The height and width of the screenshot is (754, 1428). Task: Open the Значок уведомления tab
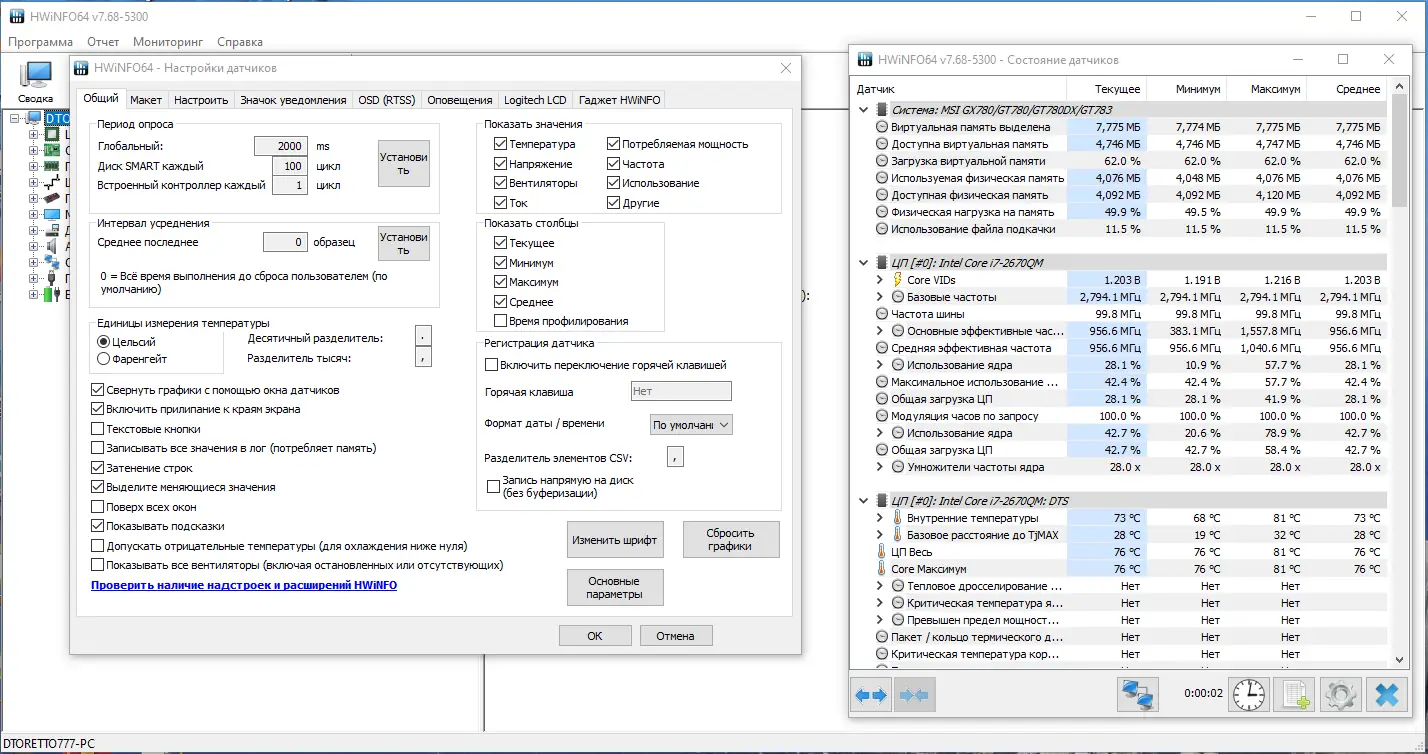click(293, 100)
